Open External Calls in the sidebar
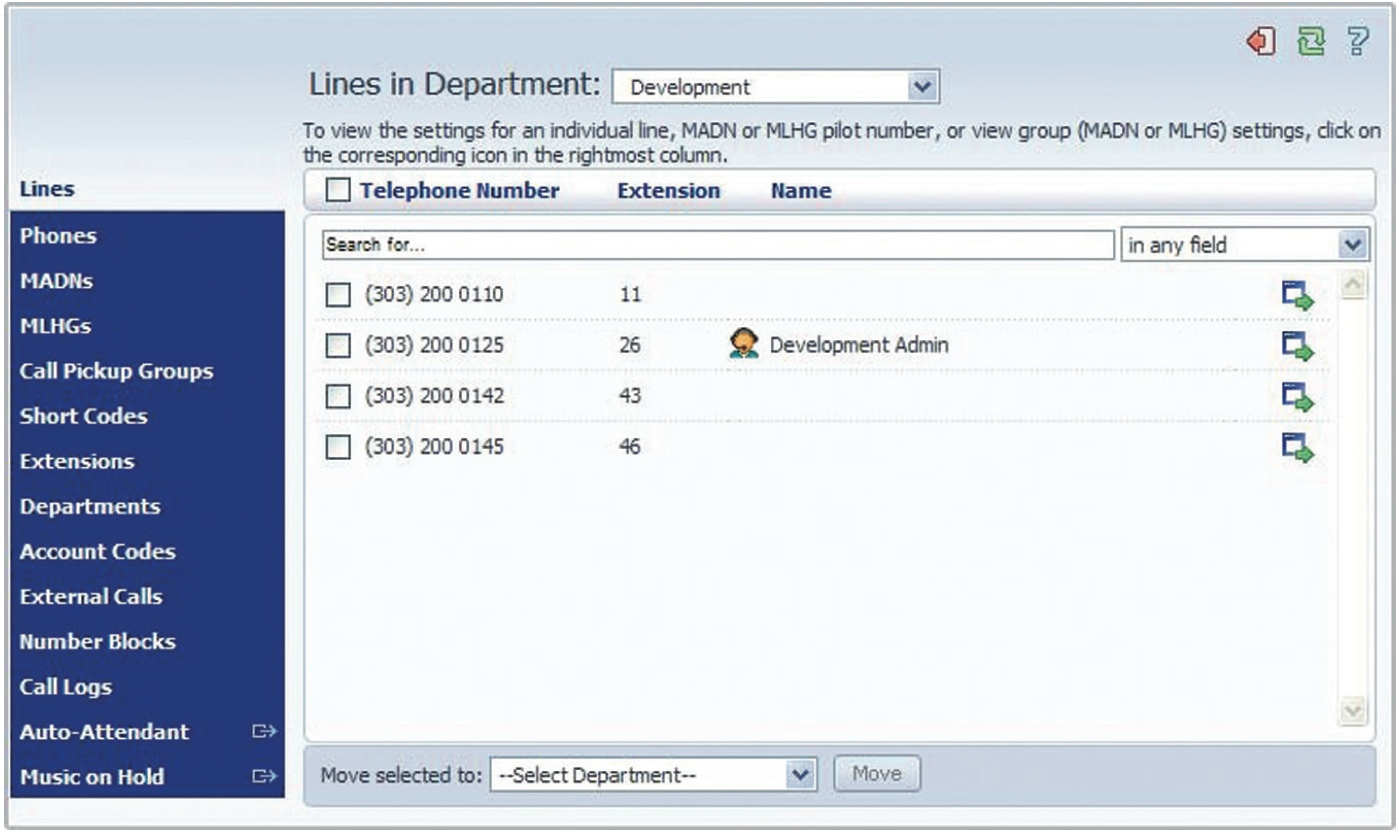 tap(91, 596)
